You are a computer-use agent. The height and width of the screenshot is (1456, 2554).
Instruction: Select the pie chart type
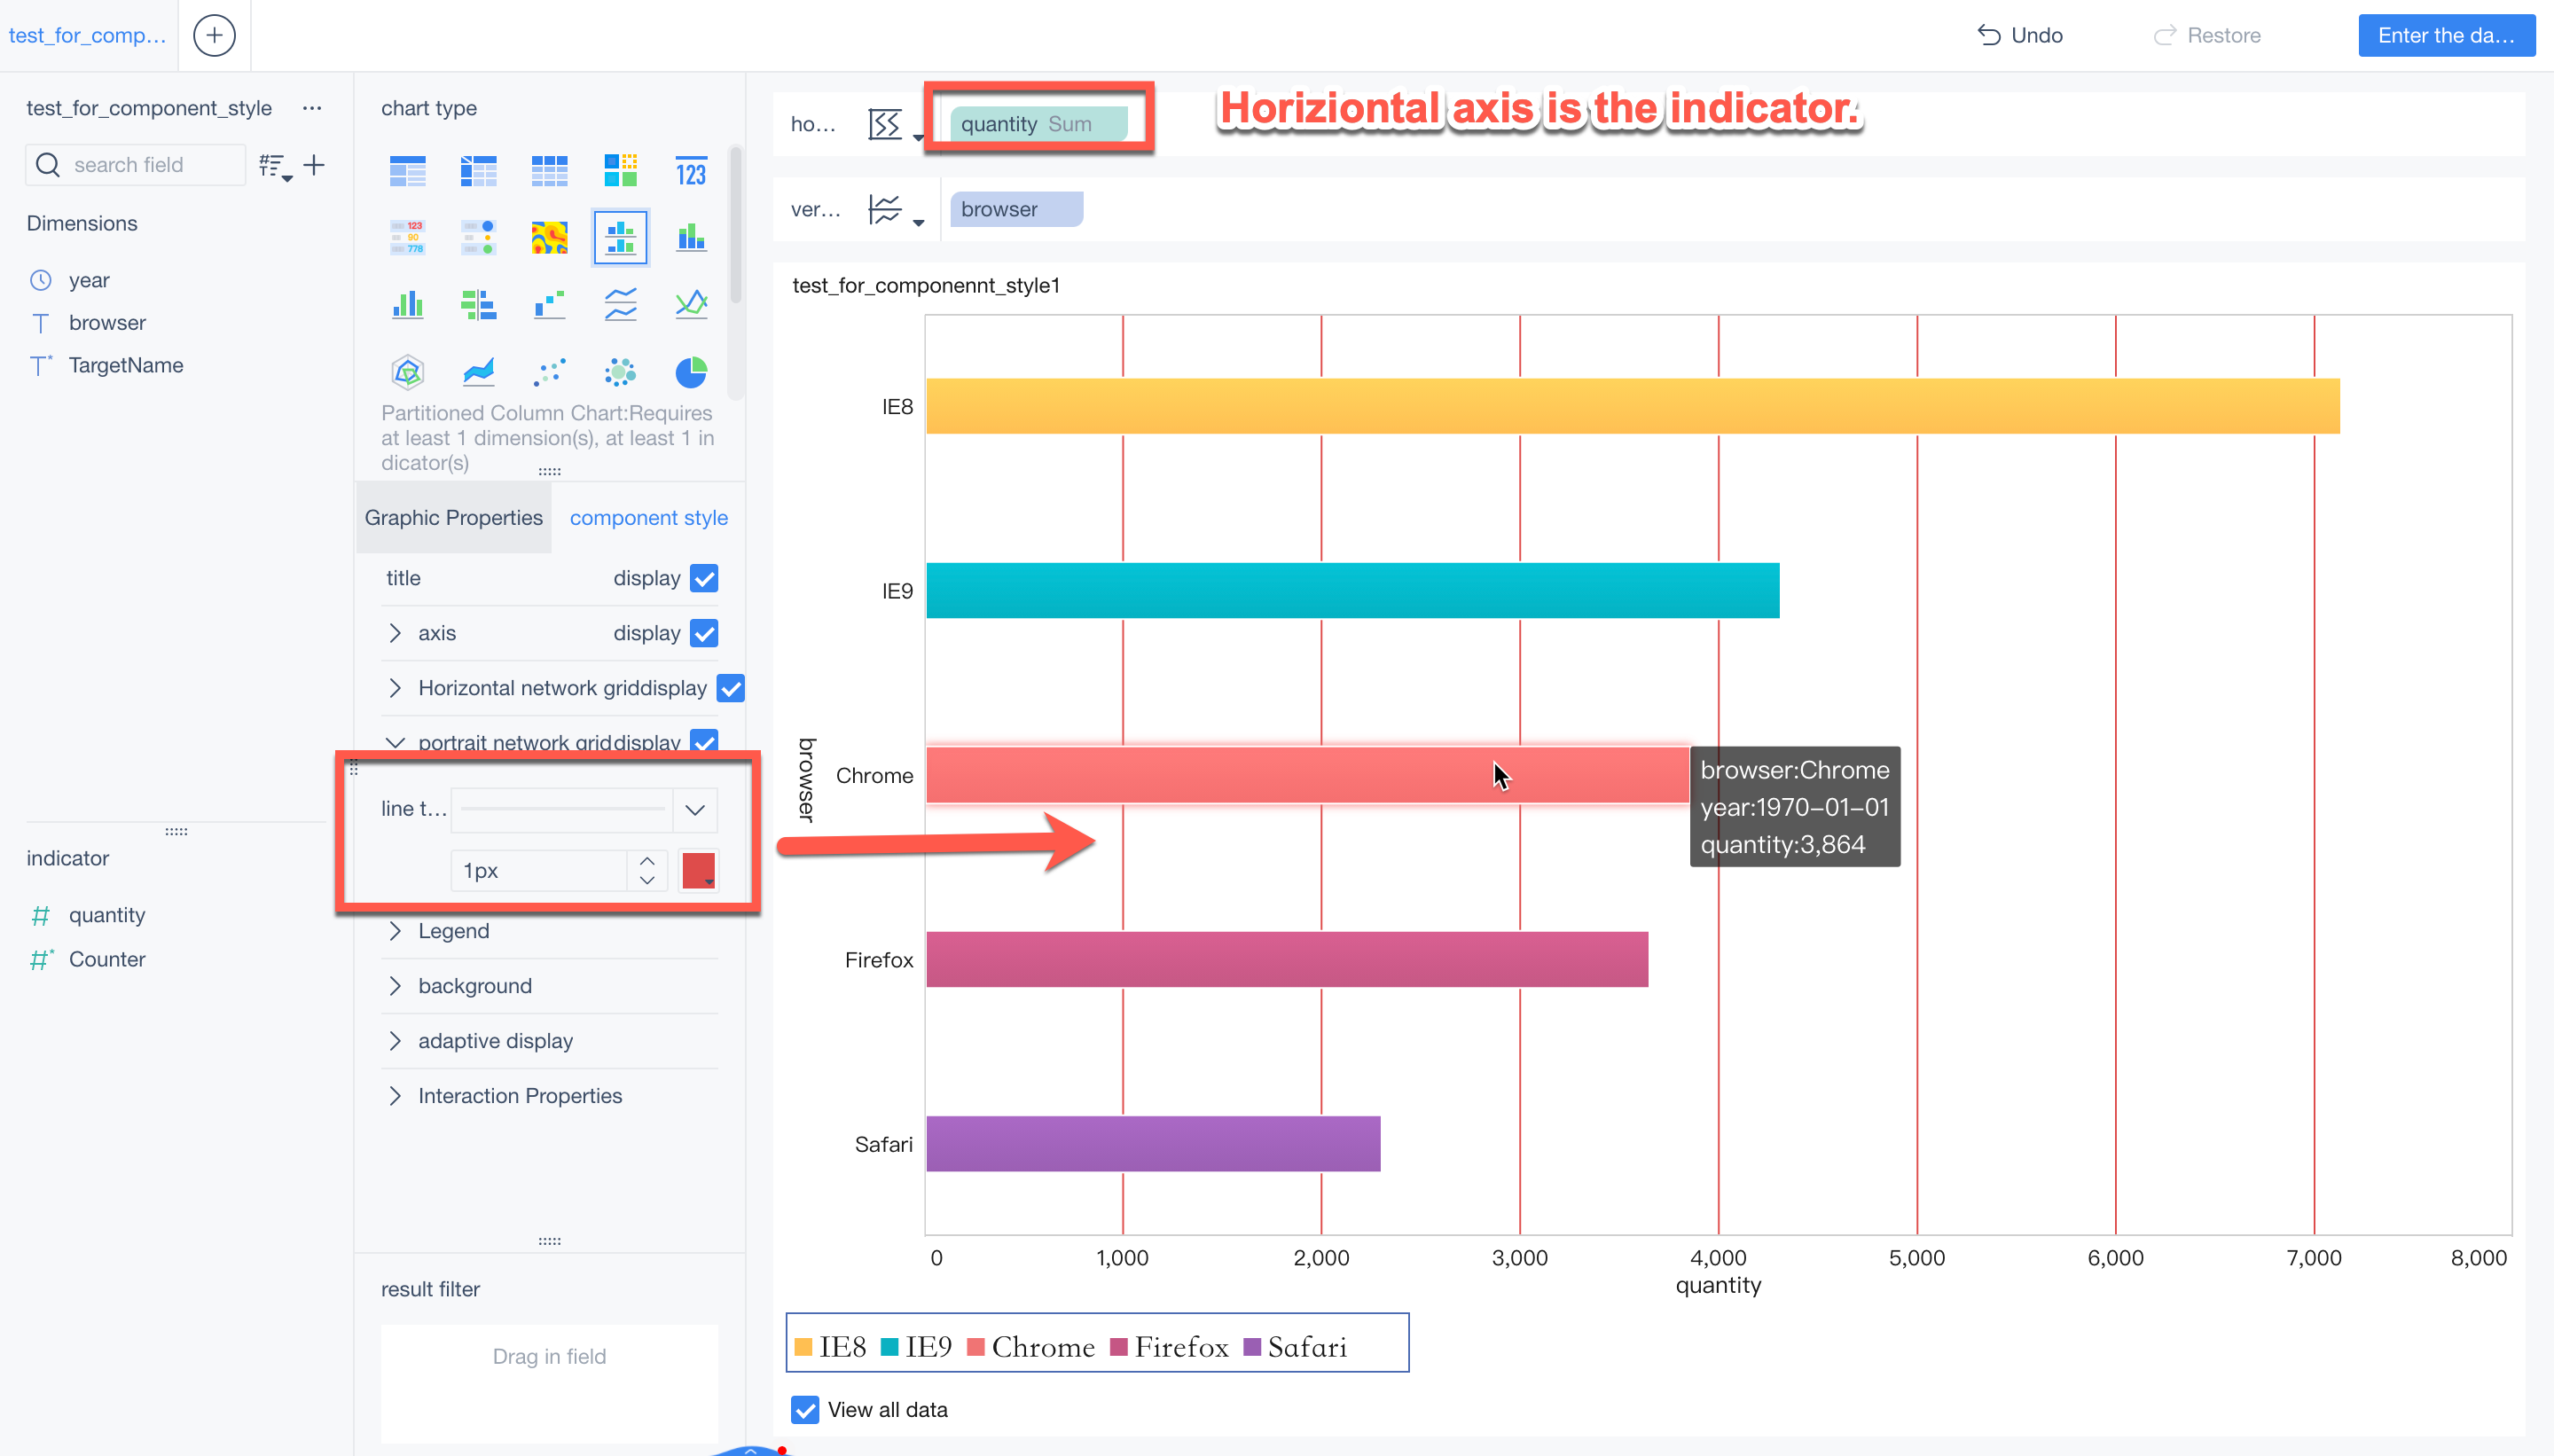(x=691, y=372)
